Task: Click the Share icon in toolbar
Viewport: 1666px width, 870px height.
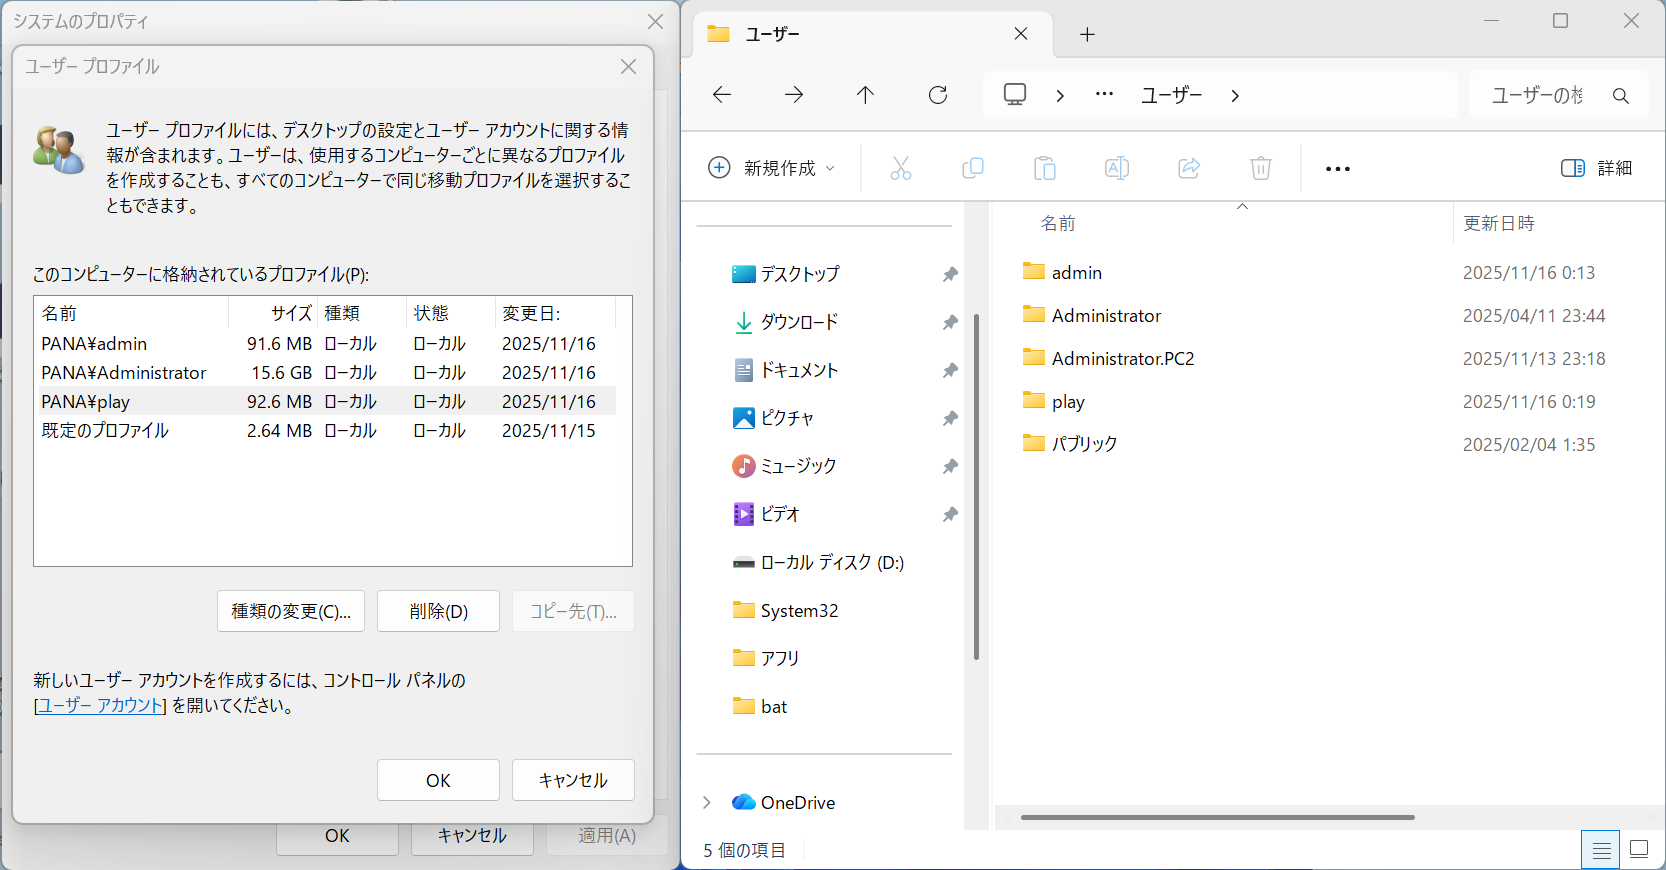Action: [1188, 168]
